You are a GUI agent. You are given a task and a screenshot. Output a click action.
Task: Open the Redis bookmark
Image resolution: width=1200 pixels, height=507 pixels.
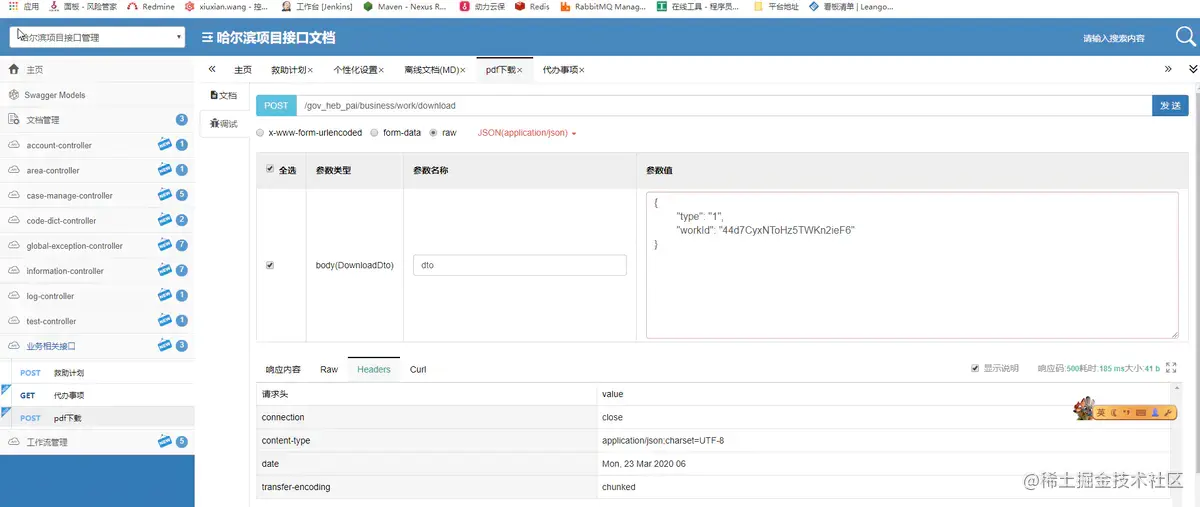pos(532,6)
